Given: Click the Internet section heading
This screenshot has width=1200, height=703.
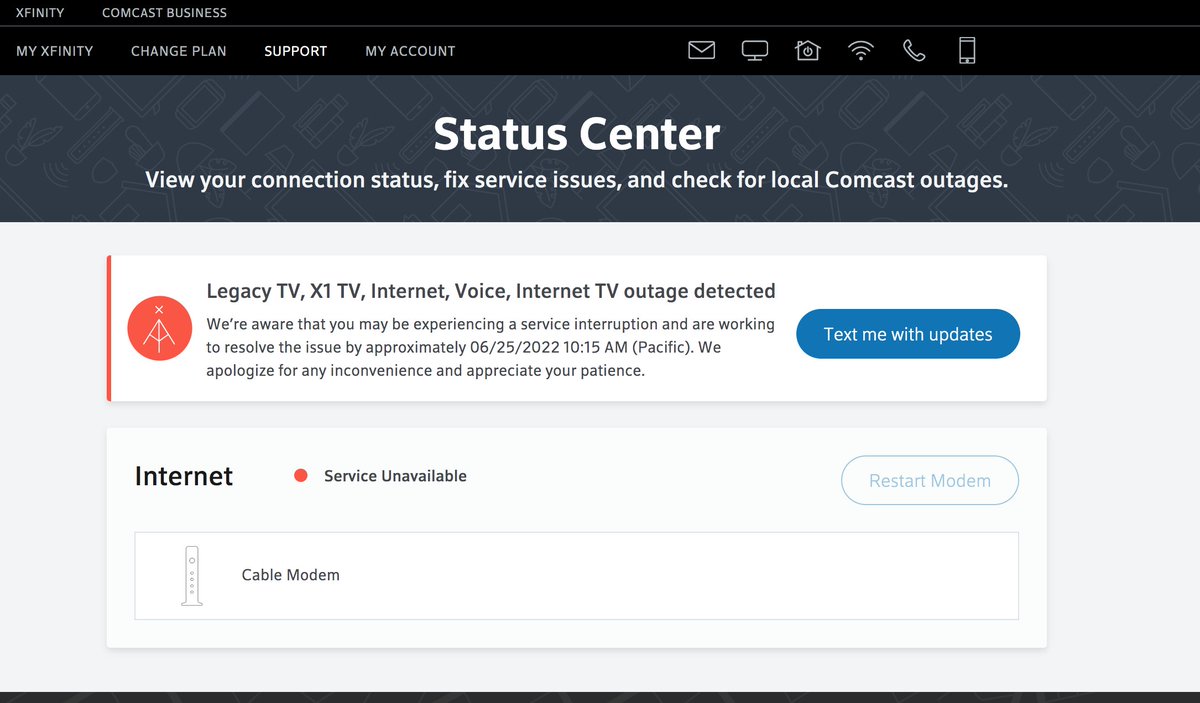Looking at the screenshot, I should (x=184, y=476).
